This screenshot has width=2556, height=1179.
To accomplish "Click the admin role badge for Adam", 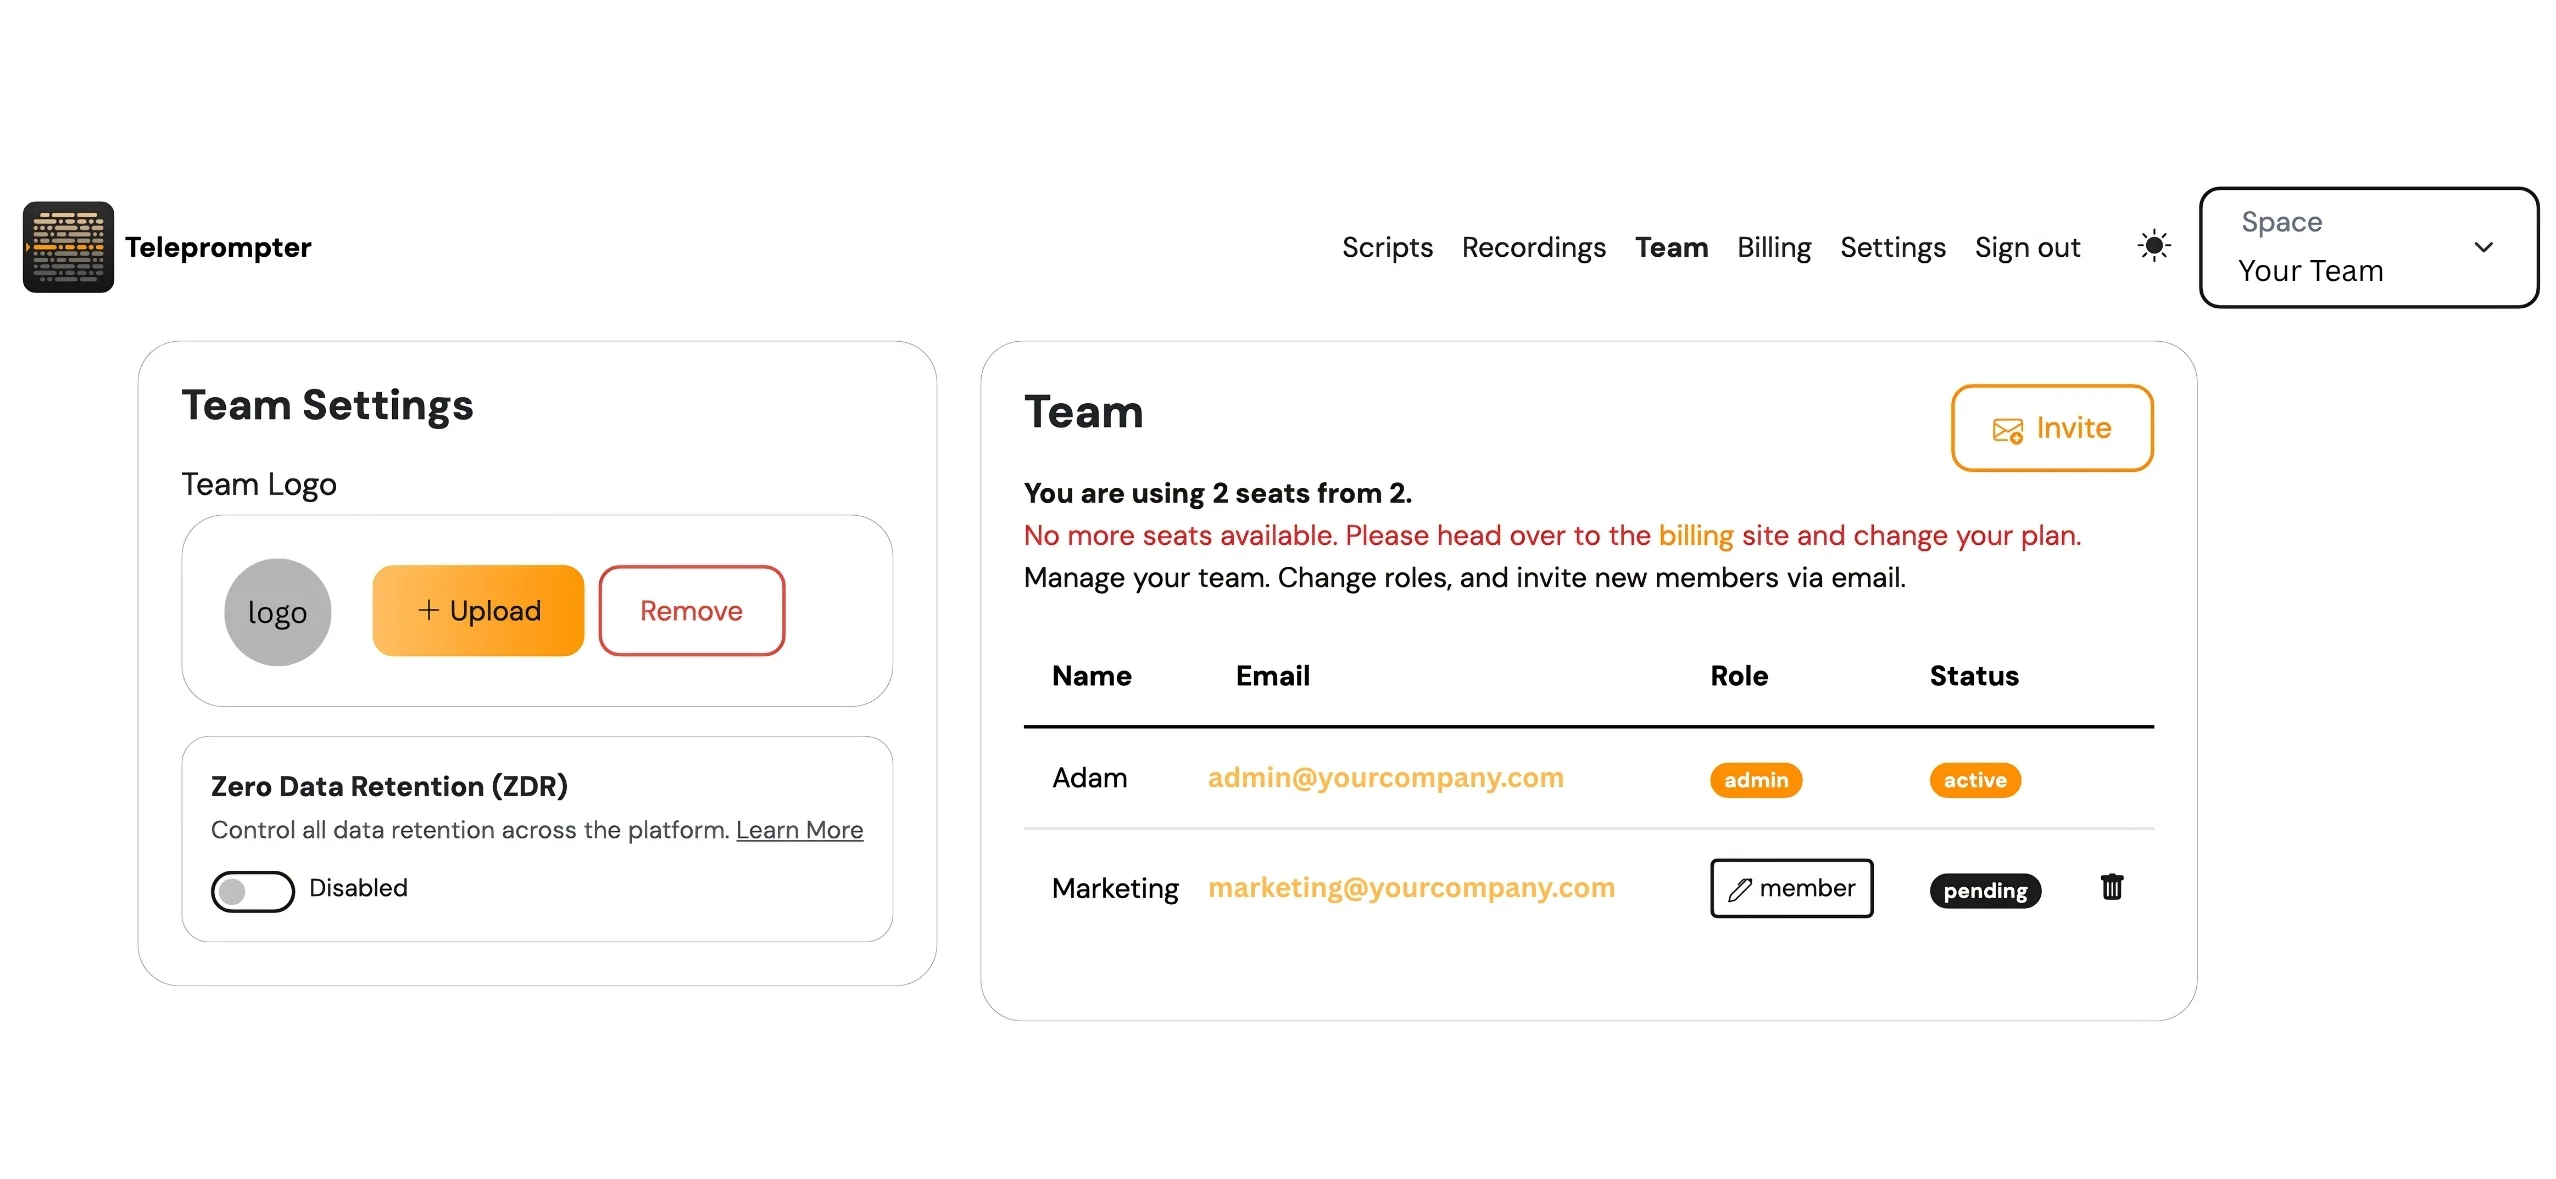I will pyautogui.click(x=1755, y=780).
